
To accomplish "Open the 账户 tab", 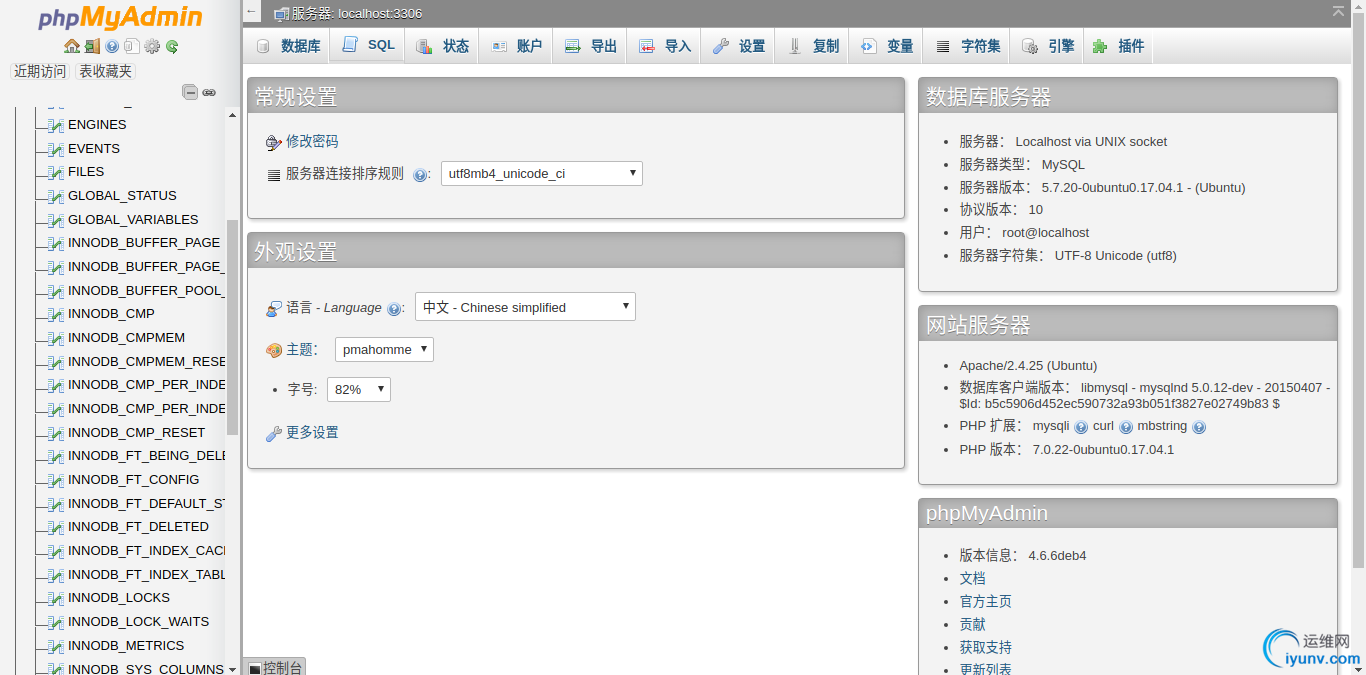I will 516,46.
